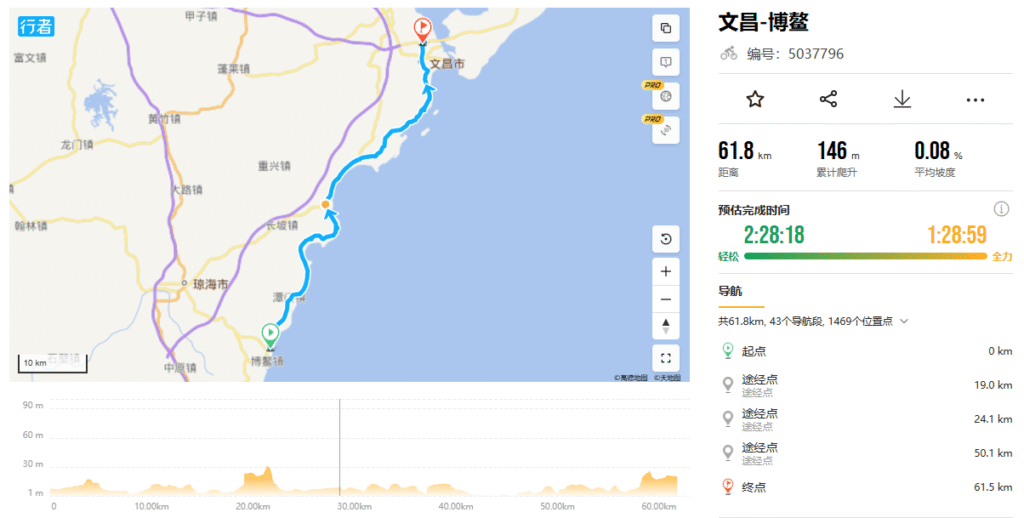The width and height of the screenshot is (1024, 518).
Task: Open the map comment bubble icon
Action: point(665,62)
